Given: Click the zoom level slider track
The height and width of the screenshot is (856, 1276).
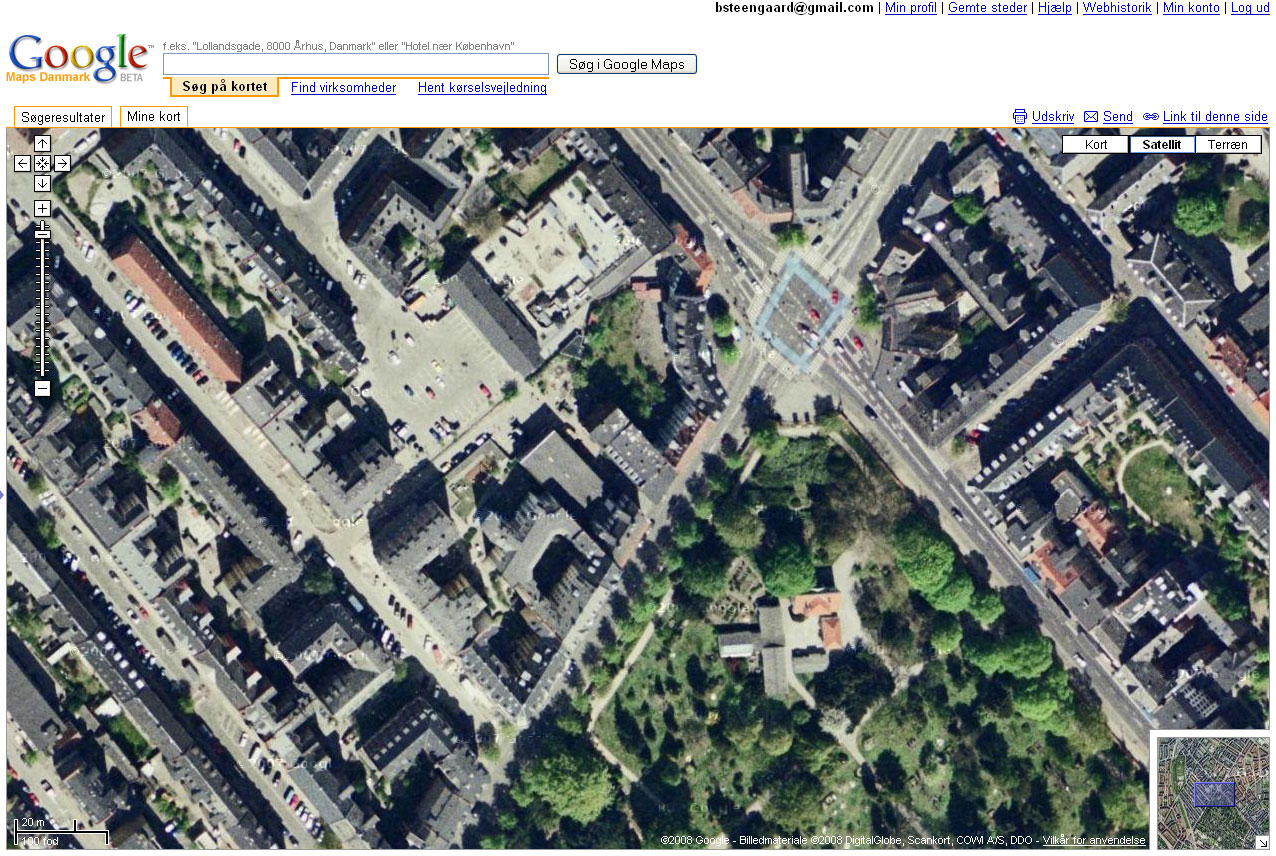Looking at the screenshot, I should click(42, 300).
